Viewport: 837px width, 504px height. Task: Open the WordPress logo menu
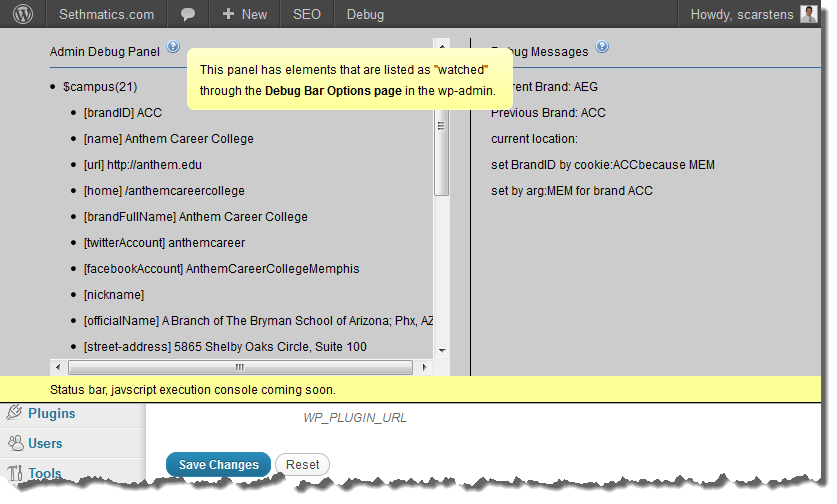point(23,14)
